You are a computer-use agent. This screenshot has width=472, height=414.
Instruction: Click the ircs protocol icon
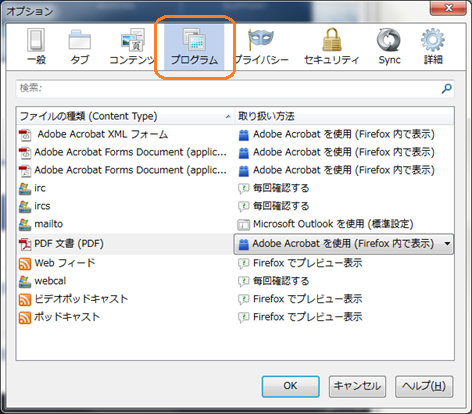(x=25, y=206)
